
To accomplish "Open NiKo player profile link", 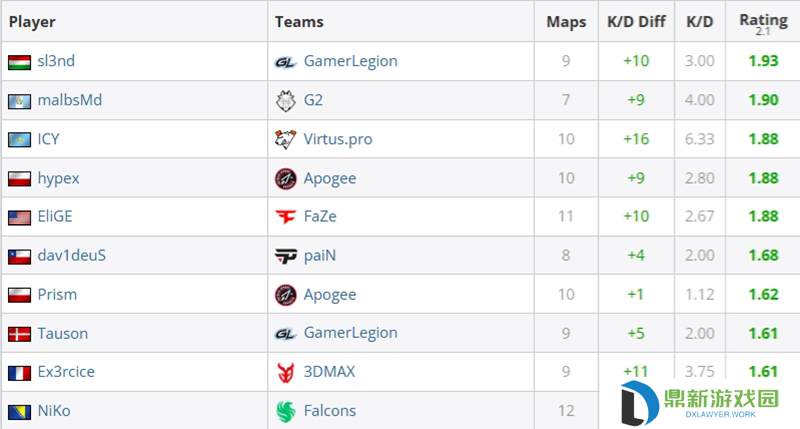I will (x=54, y=411).
